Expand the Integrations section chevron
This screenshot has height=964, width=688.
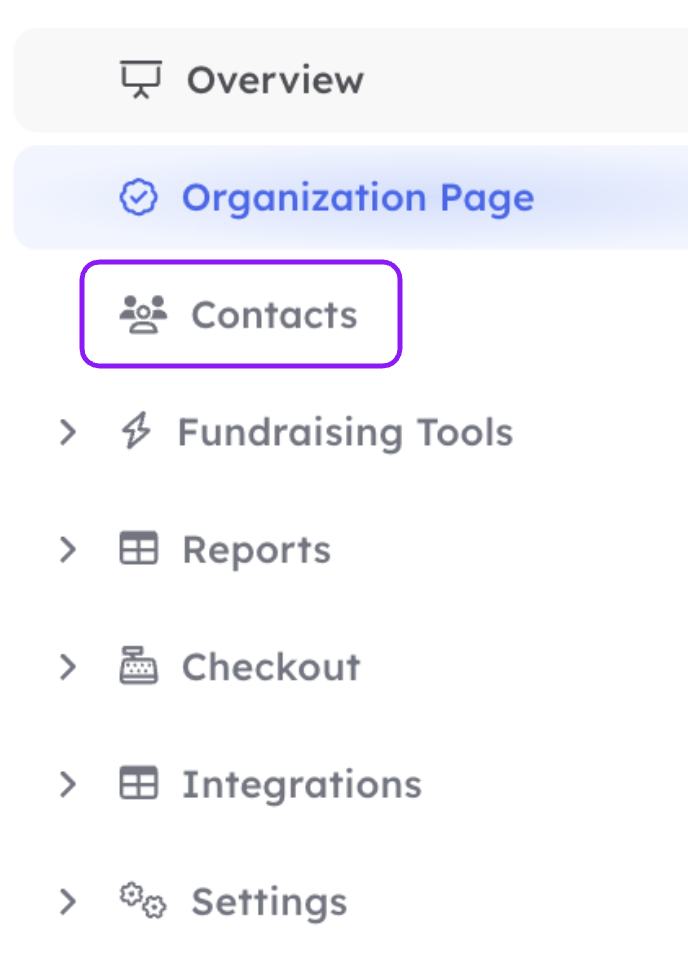coord(68,784)
